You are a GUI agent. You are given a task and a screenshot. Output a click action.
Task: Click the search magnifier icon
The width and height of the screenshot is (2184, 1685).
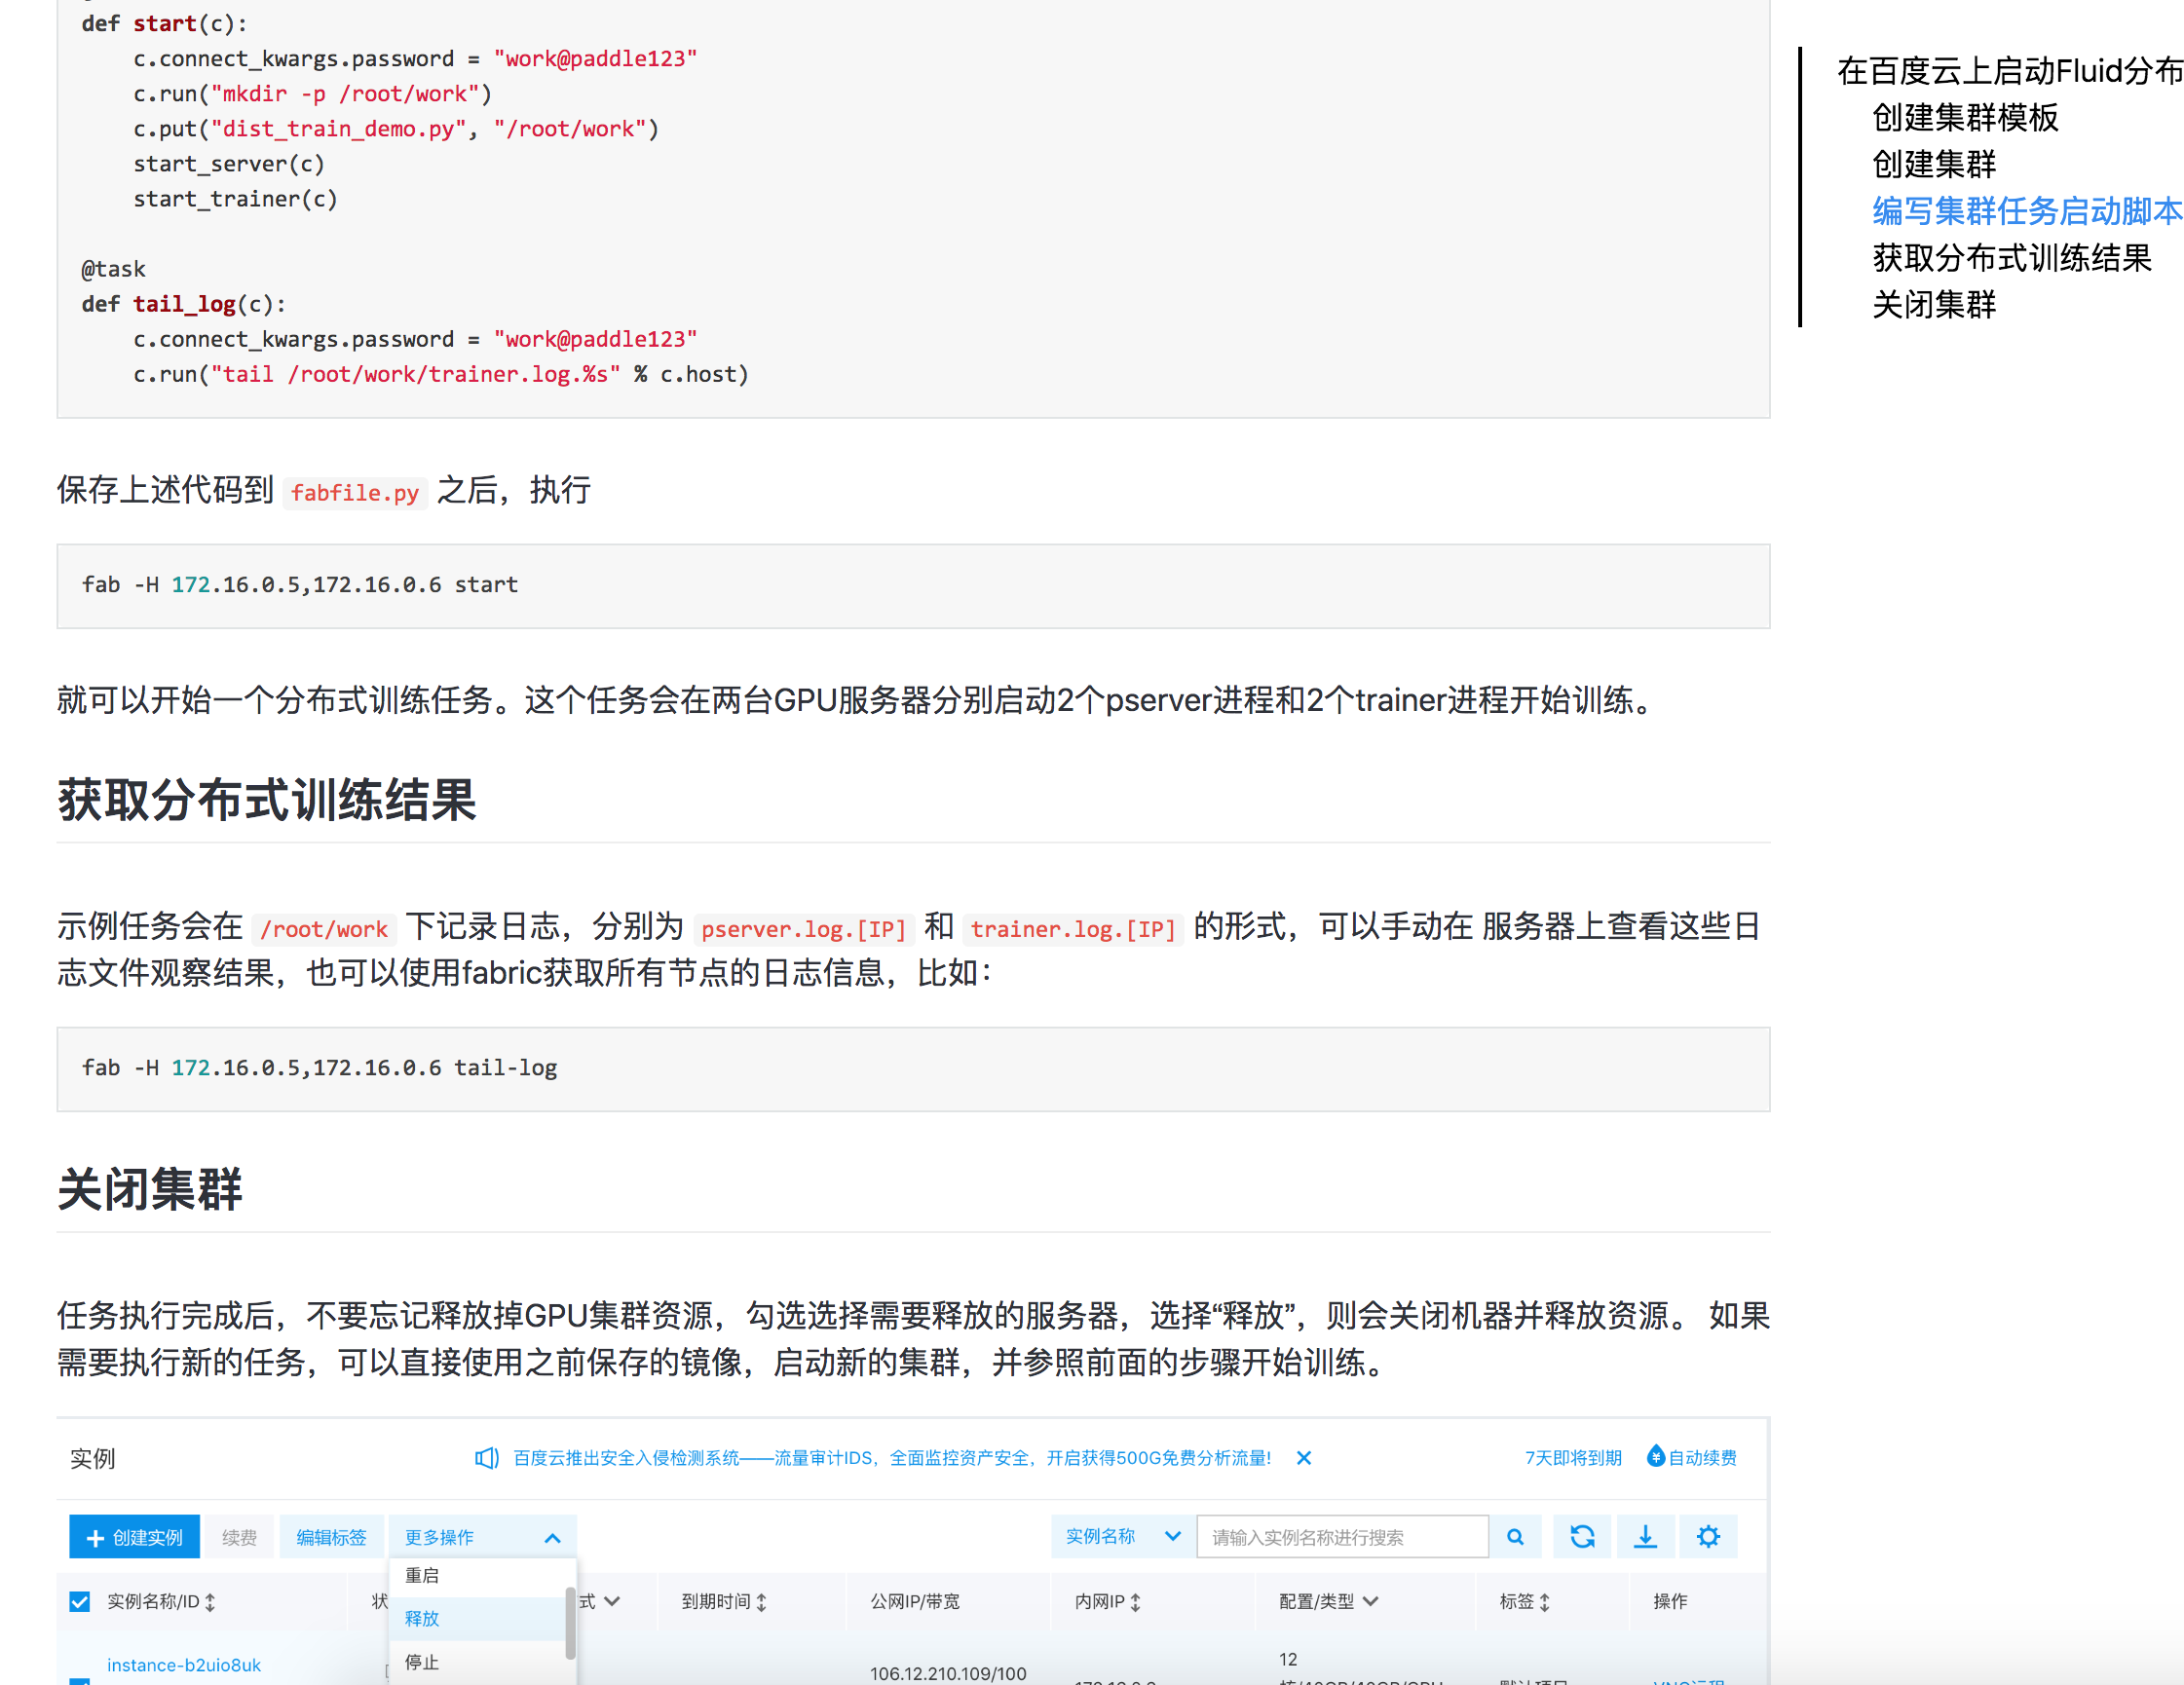coord(1515,1537)
